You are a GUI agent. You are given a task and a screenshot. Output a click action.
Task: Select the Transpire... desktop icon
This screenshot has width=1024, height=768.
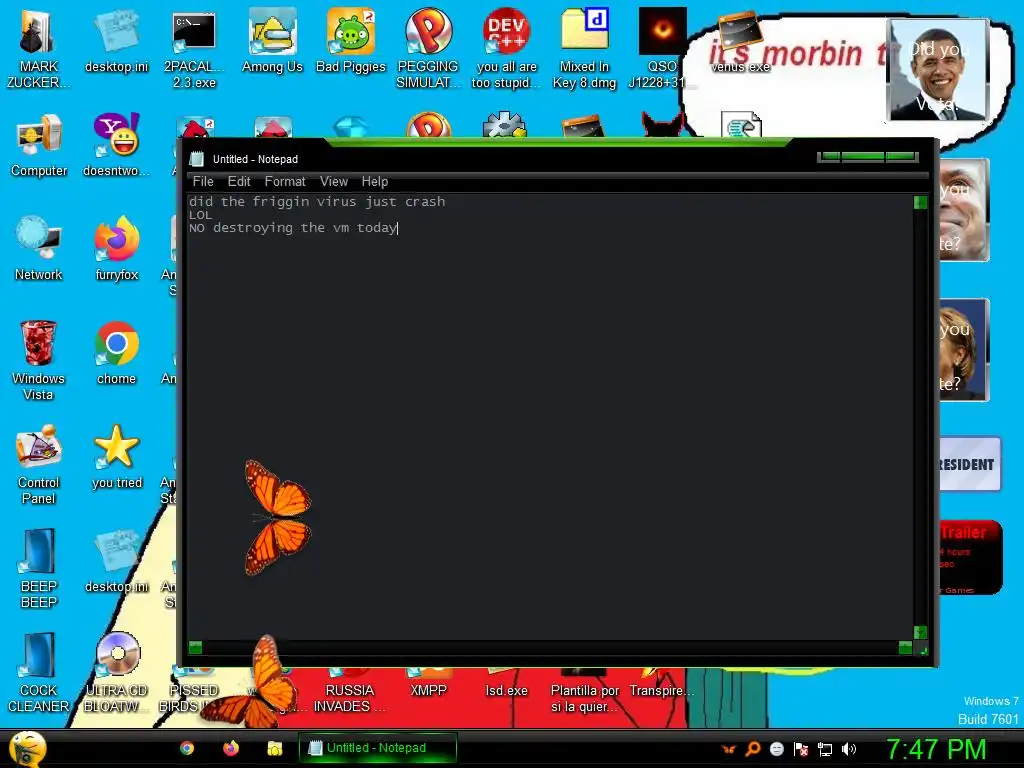662,682
